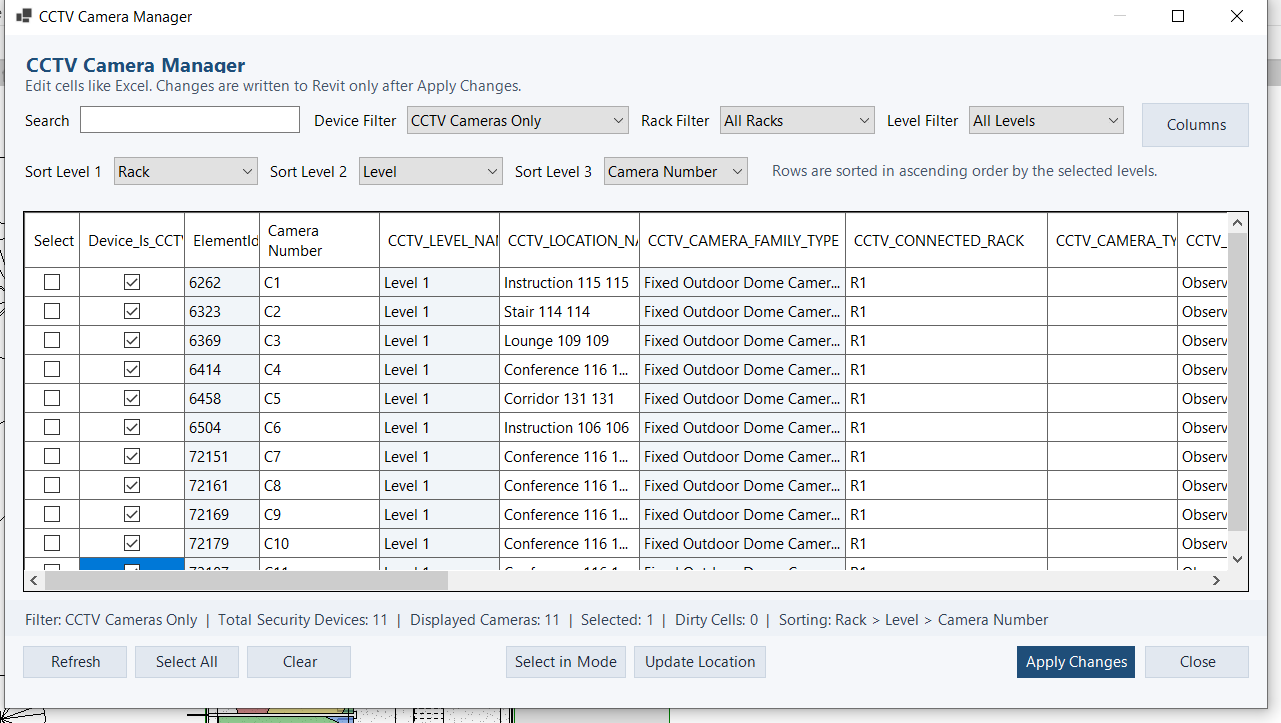Select the cell 'Corridor 131 131'

click(569, 398)
